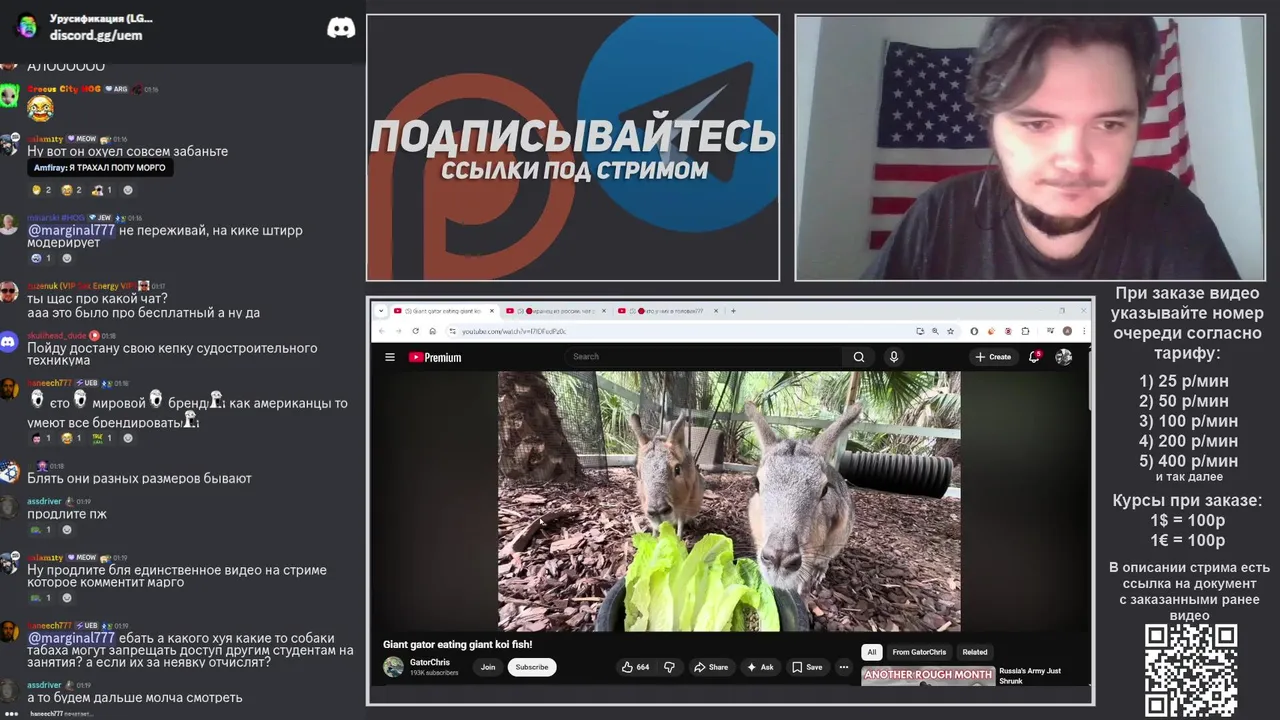Go back in the browser
Screen dimensions: 1280x720
(x=381, y=331)
